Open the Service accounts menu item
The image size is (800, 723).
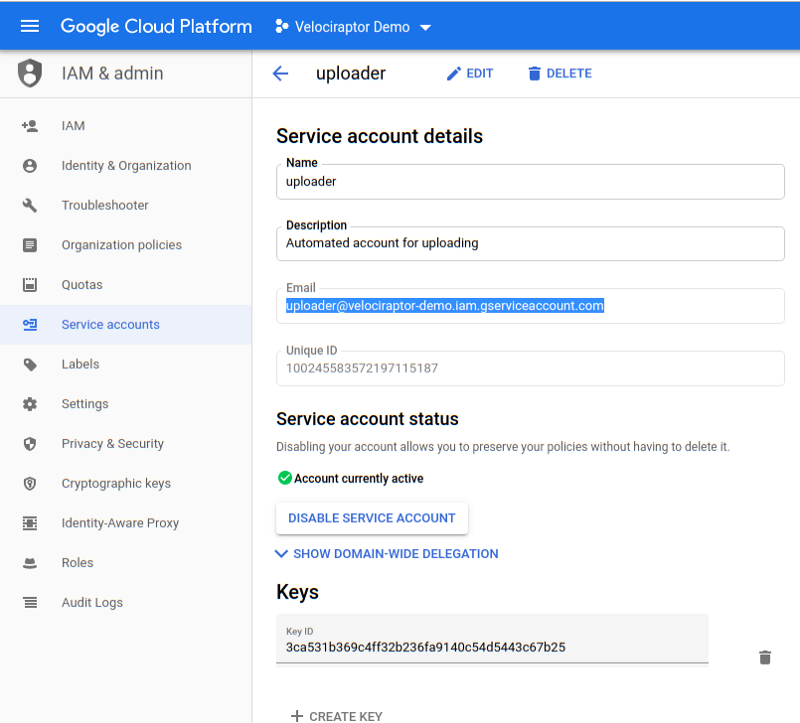coord(110,325)
